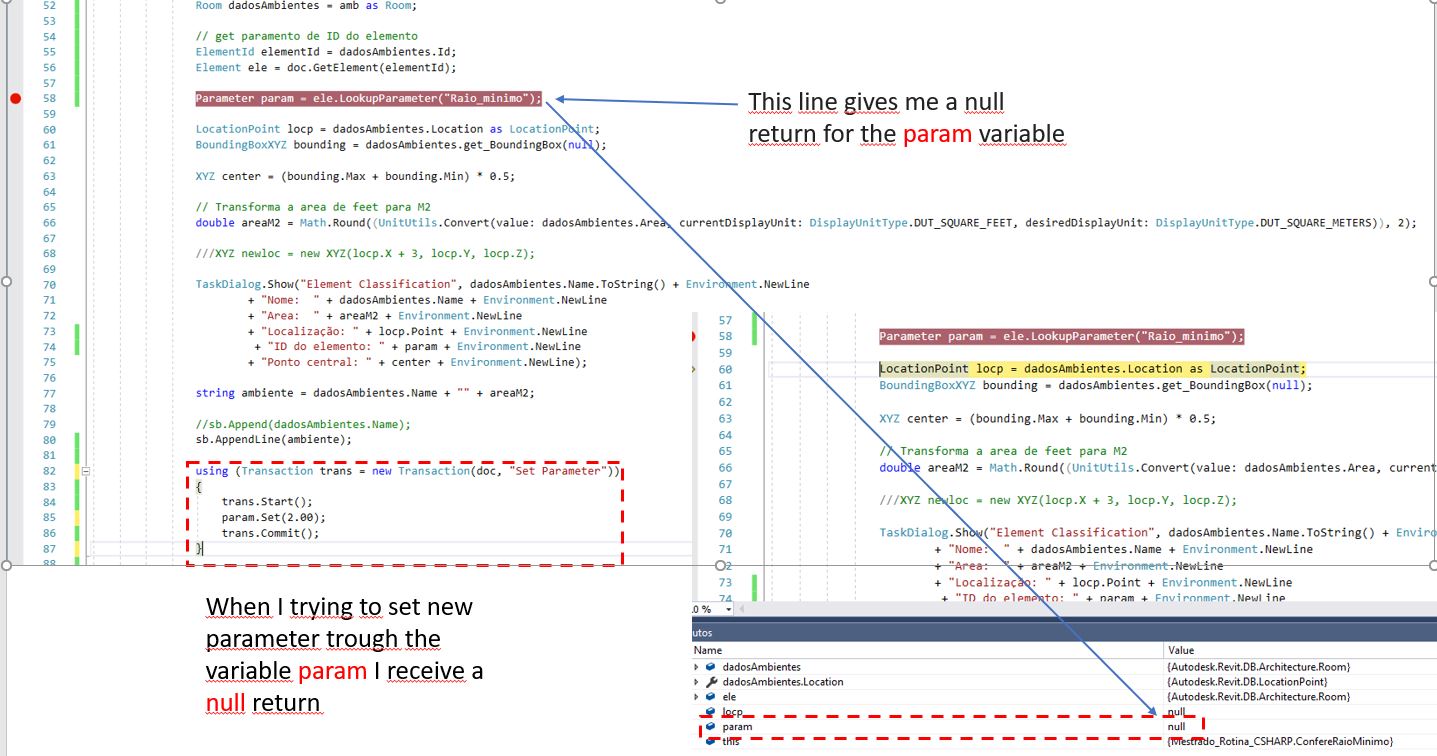The image size is (1437, 756).
Task: Click the sphere icon beside the this variable
Action: point(710,743)
